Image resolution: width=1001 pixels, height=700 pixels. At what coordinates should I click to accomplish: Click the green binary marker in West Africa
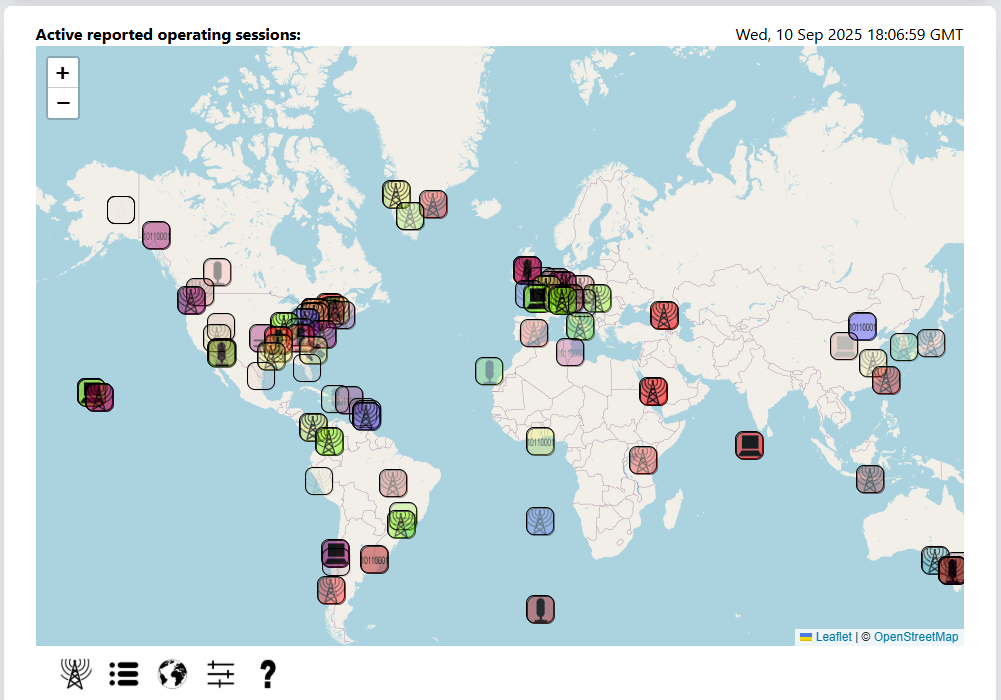tap(540, 441)
